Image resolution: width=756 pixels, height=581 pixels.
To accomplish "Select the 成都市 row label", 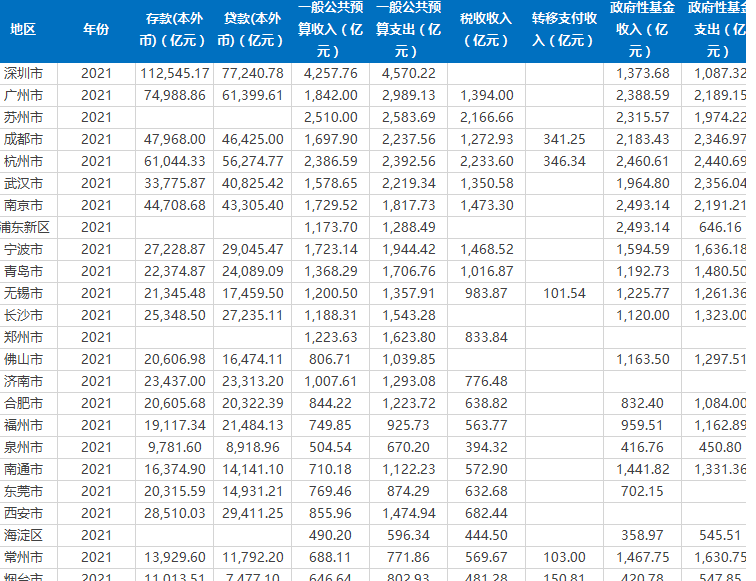I will pyautogui.click(x=23, y=139).
